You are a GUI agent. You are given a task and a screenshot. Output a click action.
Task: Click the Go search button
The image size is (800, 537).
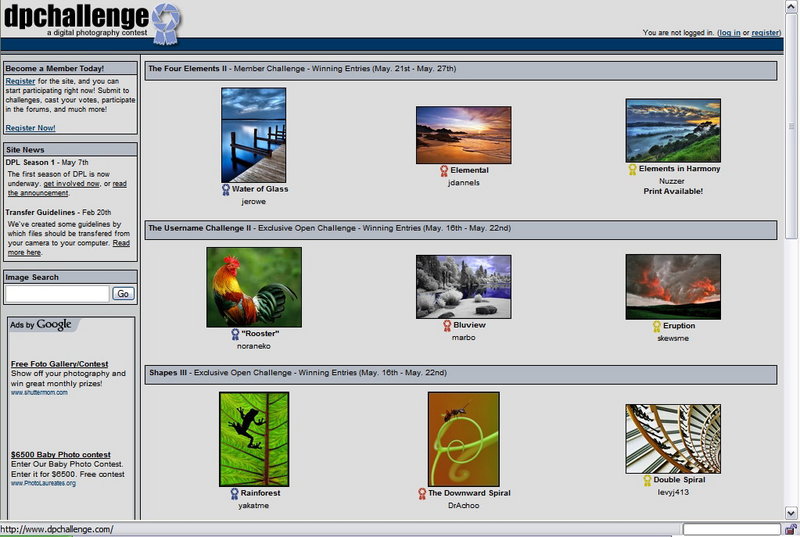[123, 294]
